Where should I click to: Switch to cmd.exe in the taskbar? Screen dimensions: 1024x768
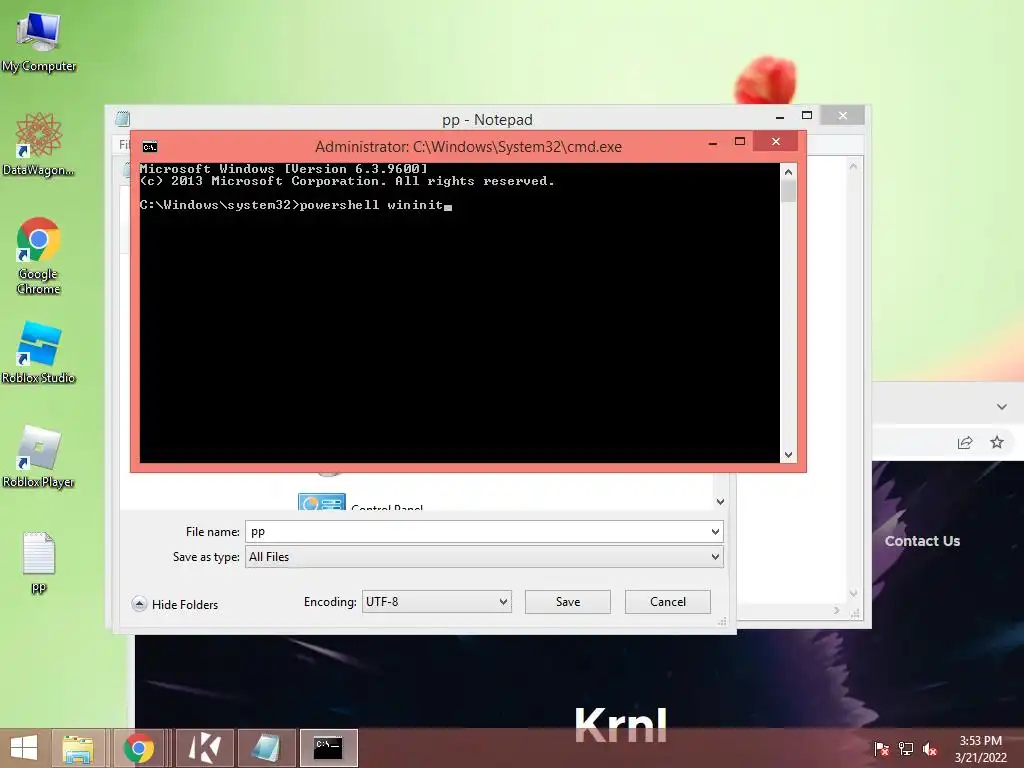point(328,748)
